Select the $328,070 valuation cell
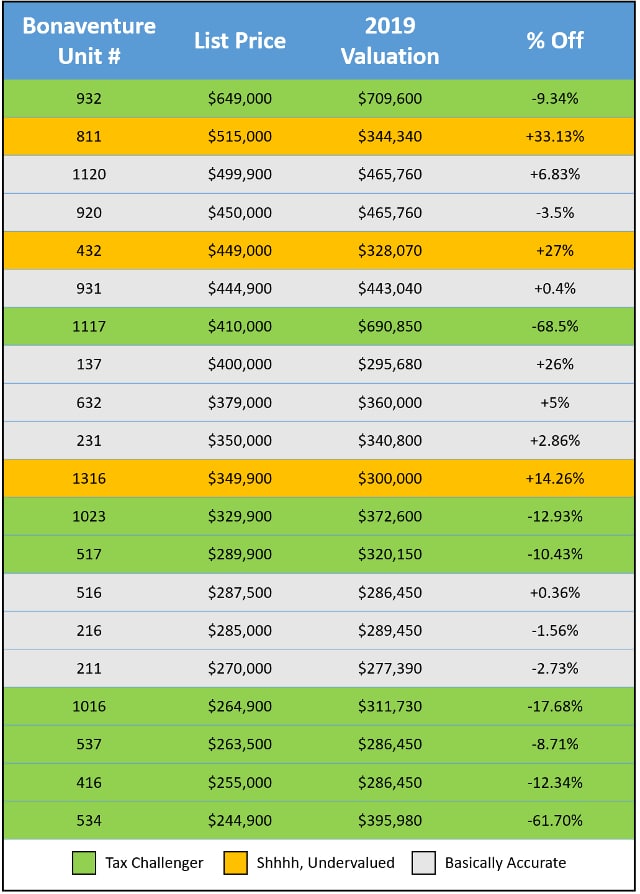Image resolution: width=640 pixels, height=894 pixels. pos(390,250)
